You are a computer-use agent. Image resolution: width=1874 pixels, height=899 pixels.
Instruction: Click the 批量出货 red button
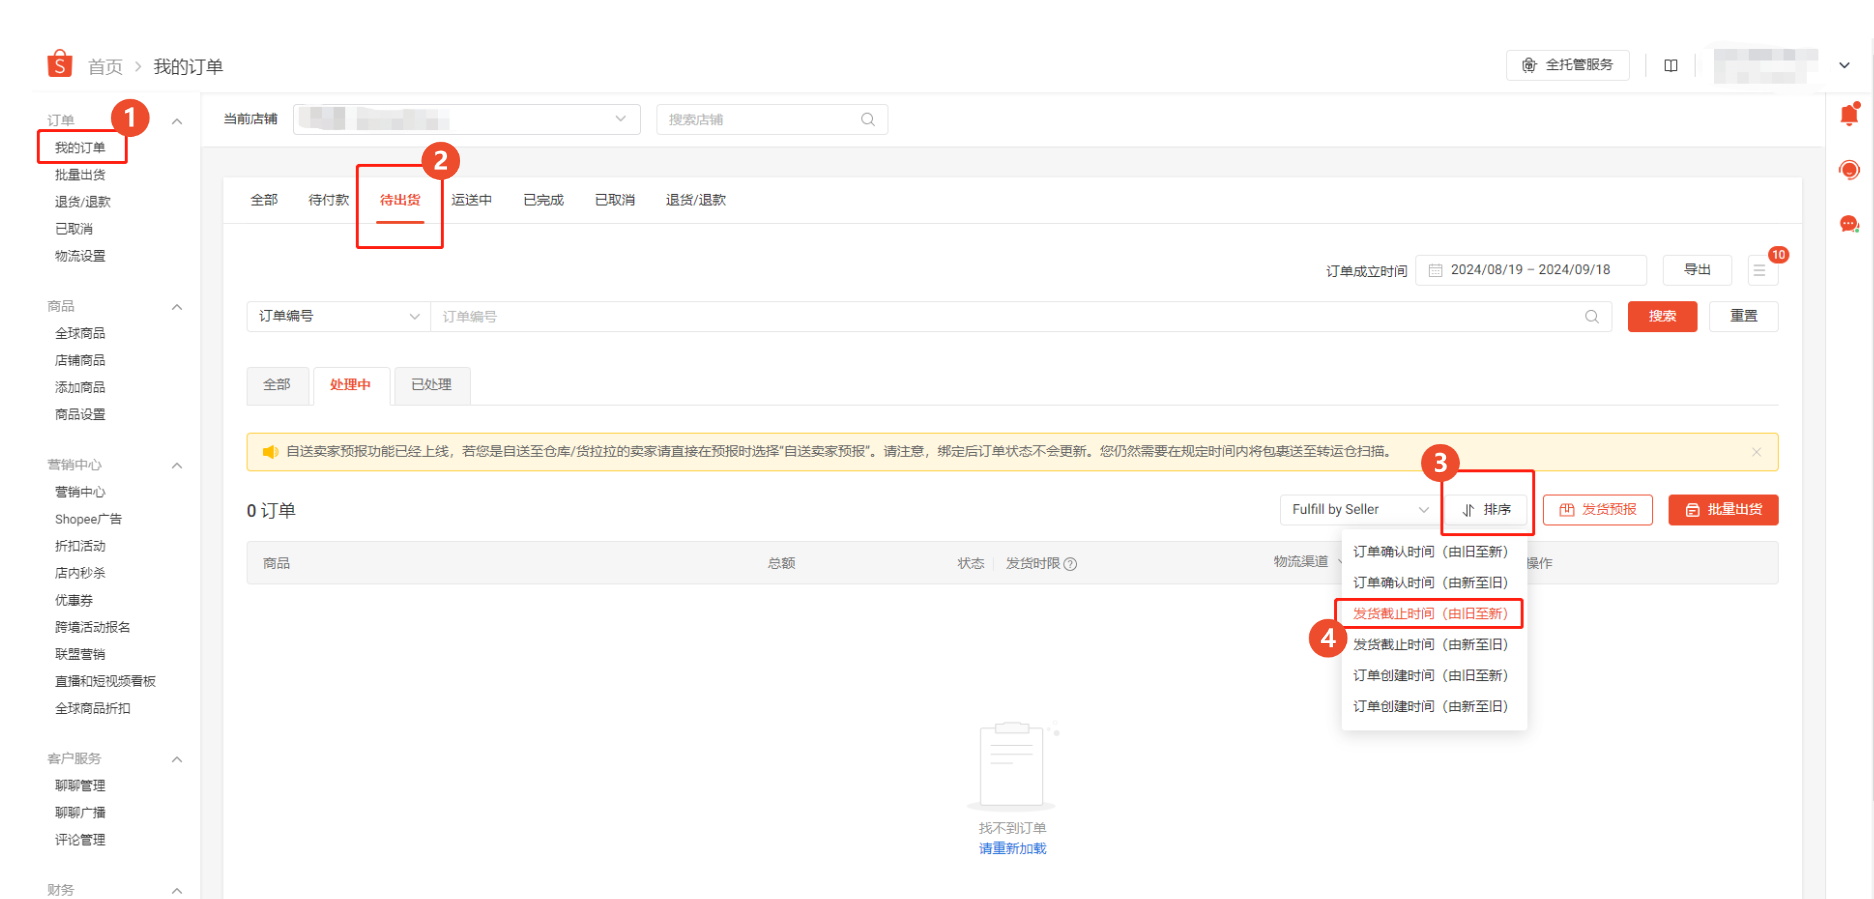point(1723,510)
